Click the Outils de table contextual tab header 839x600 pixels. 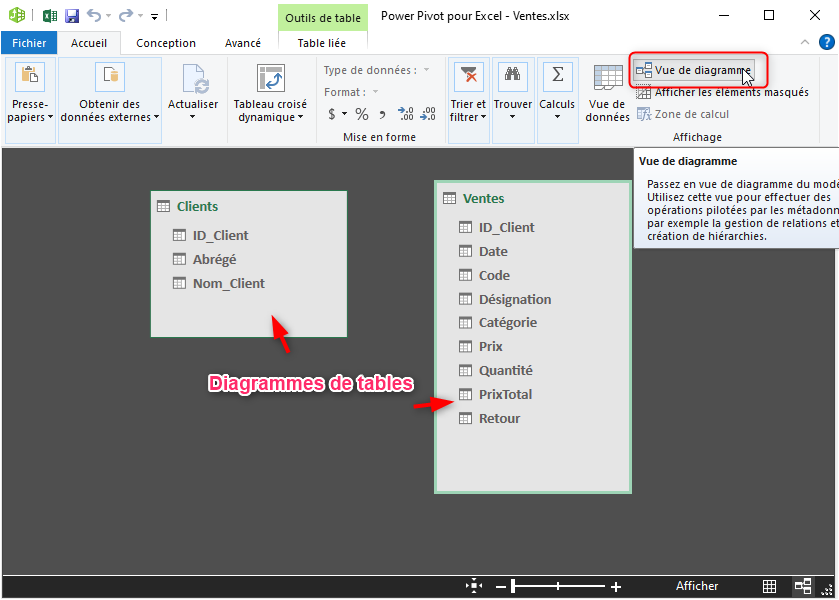[323, 18]
